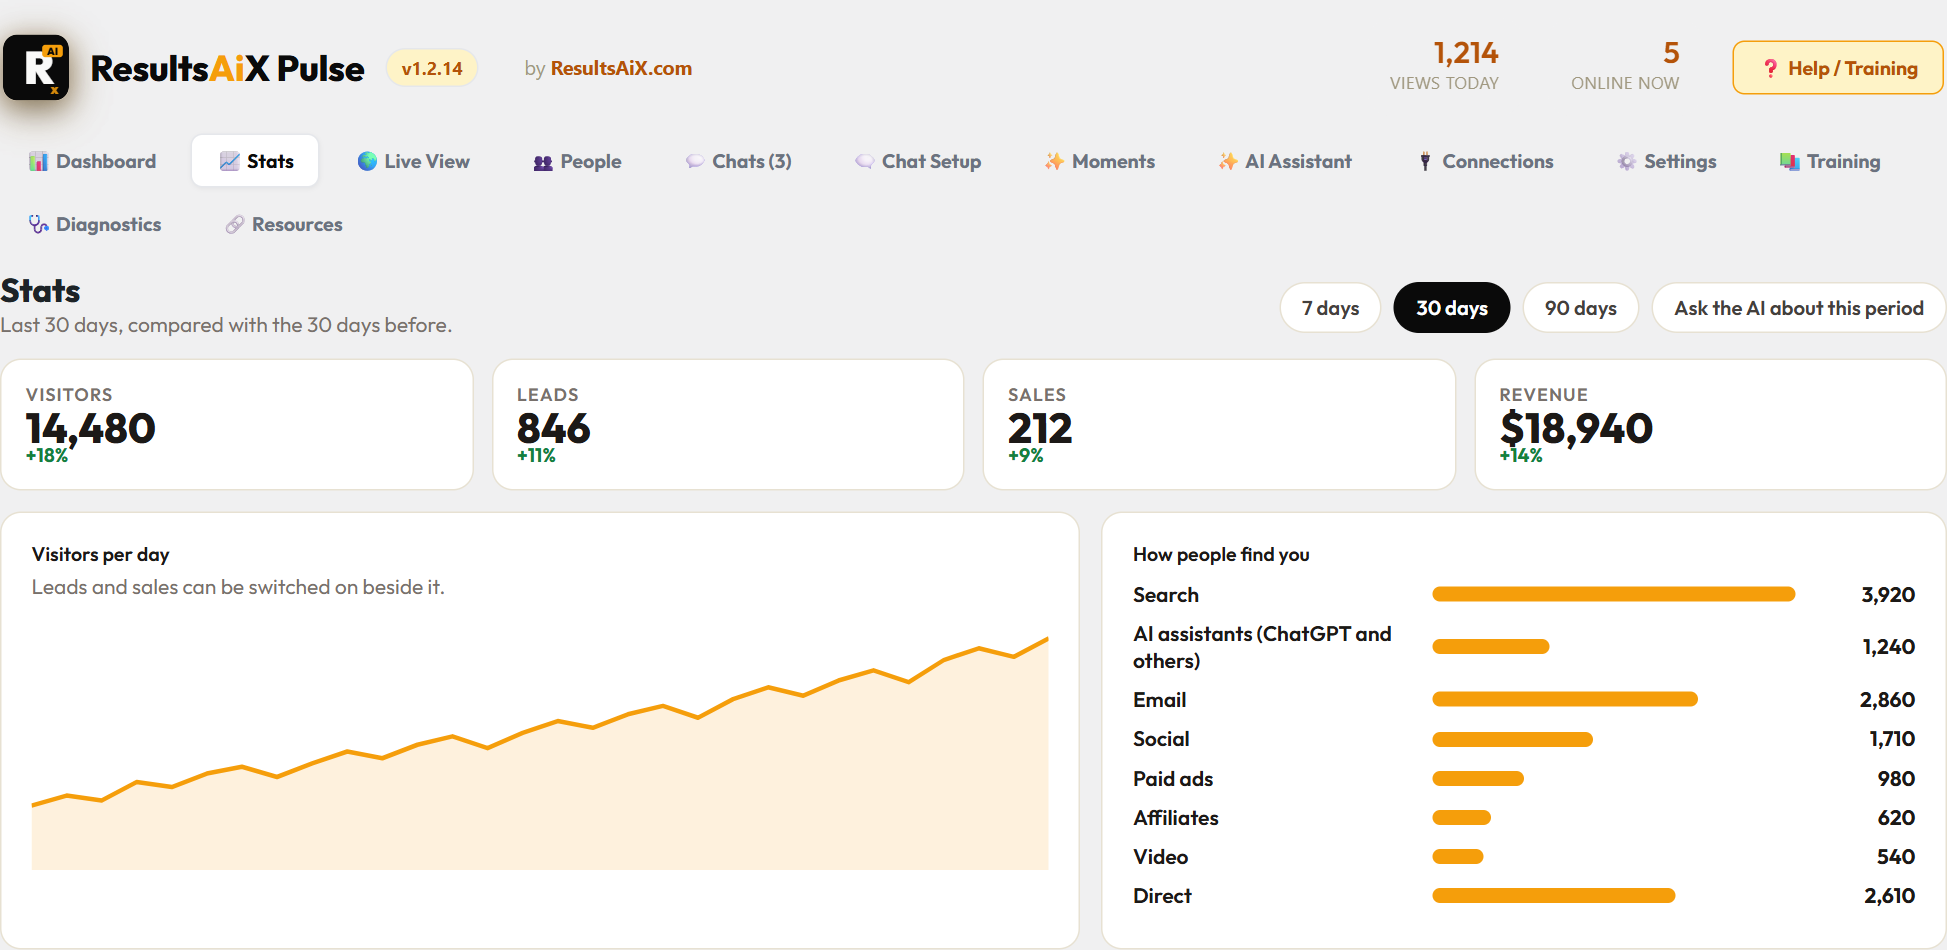Click the Social value 1,710
The width and height of the screenshot is (1947, 950).
[x=1892, y=739]
